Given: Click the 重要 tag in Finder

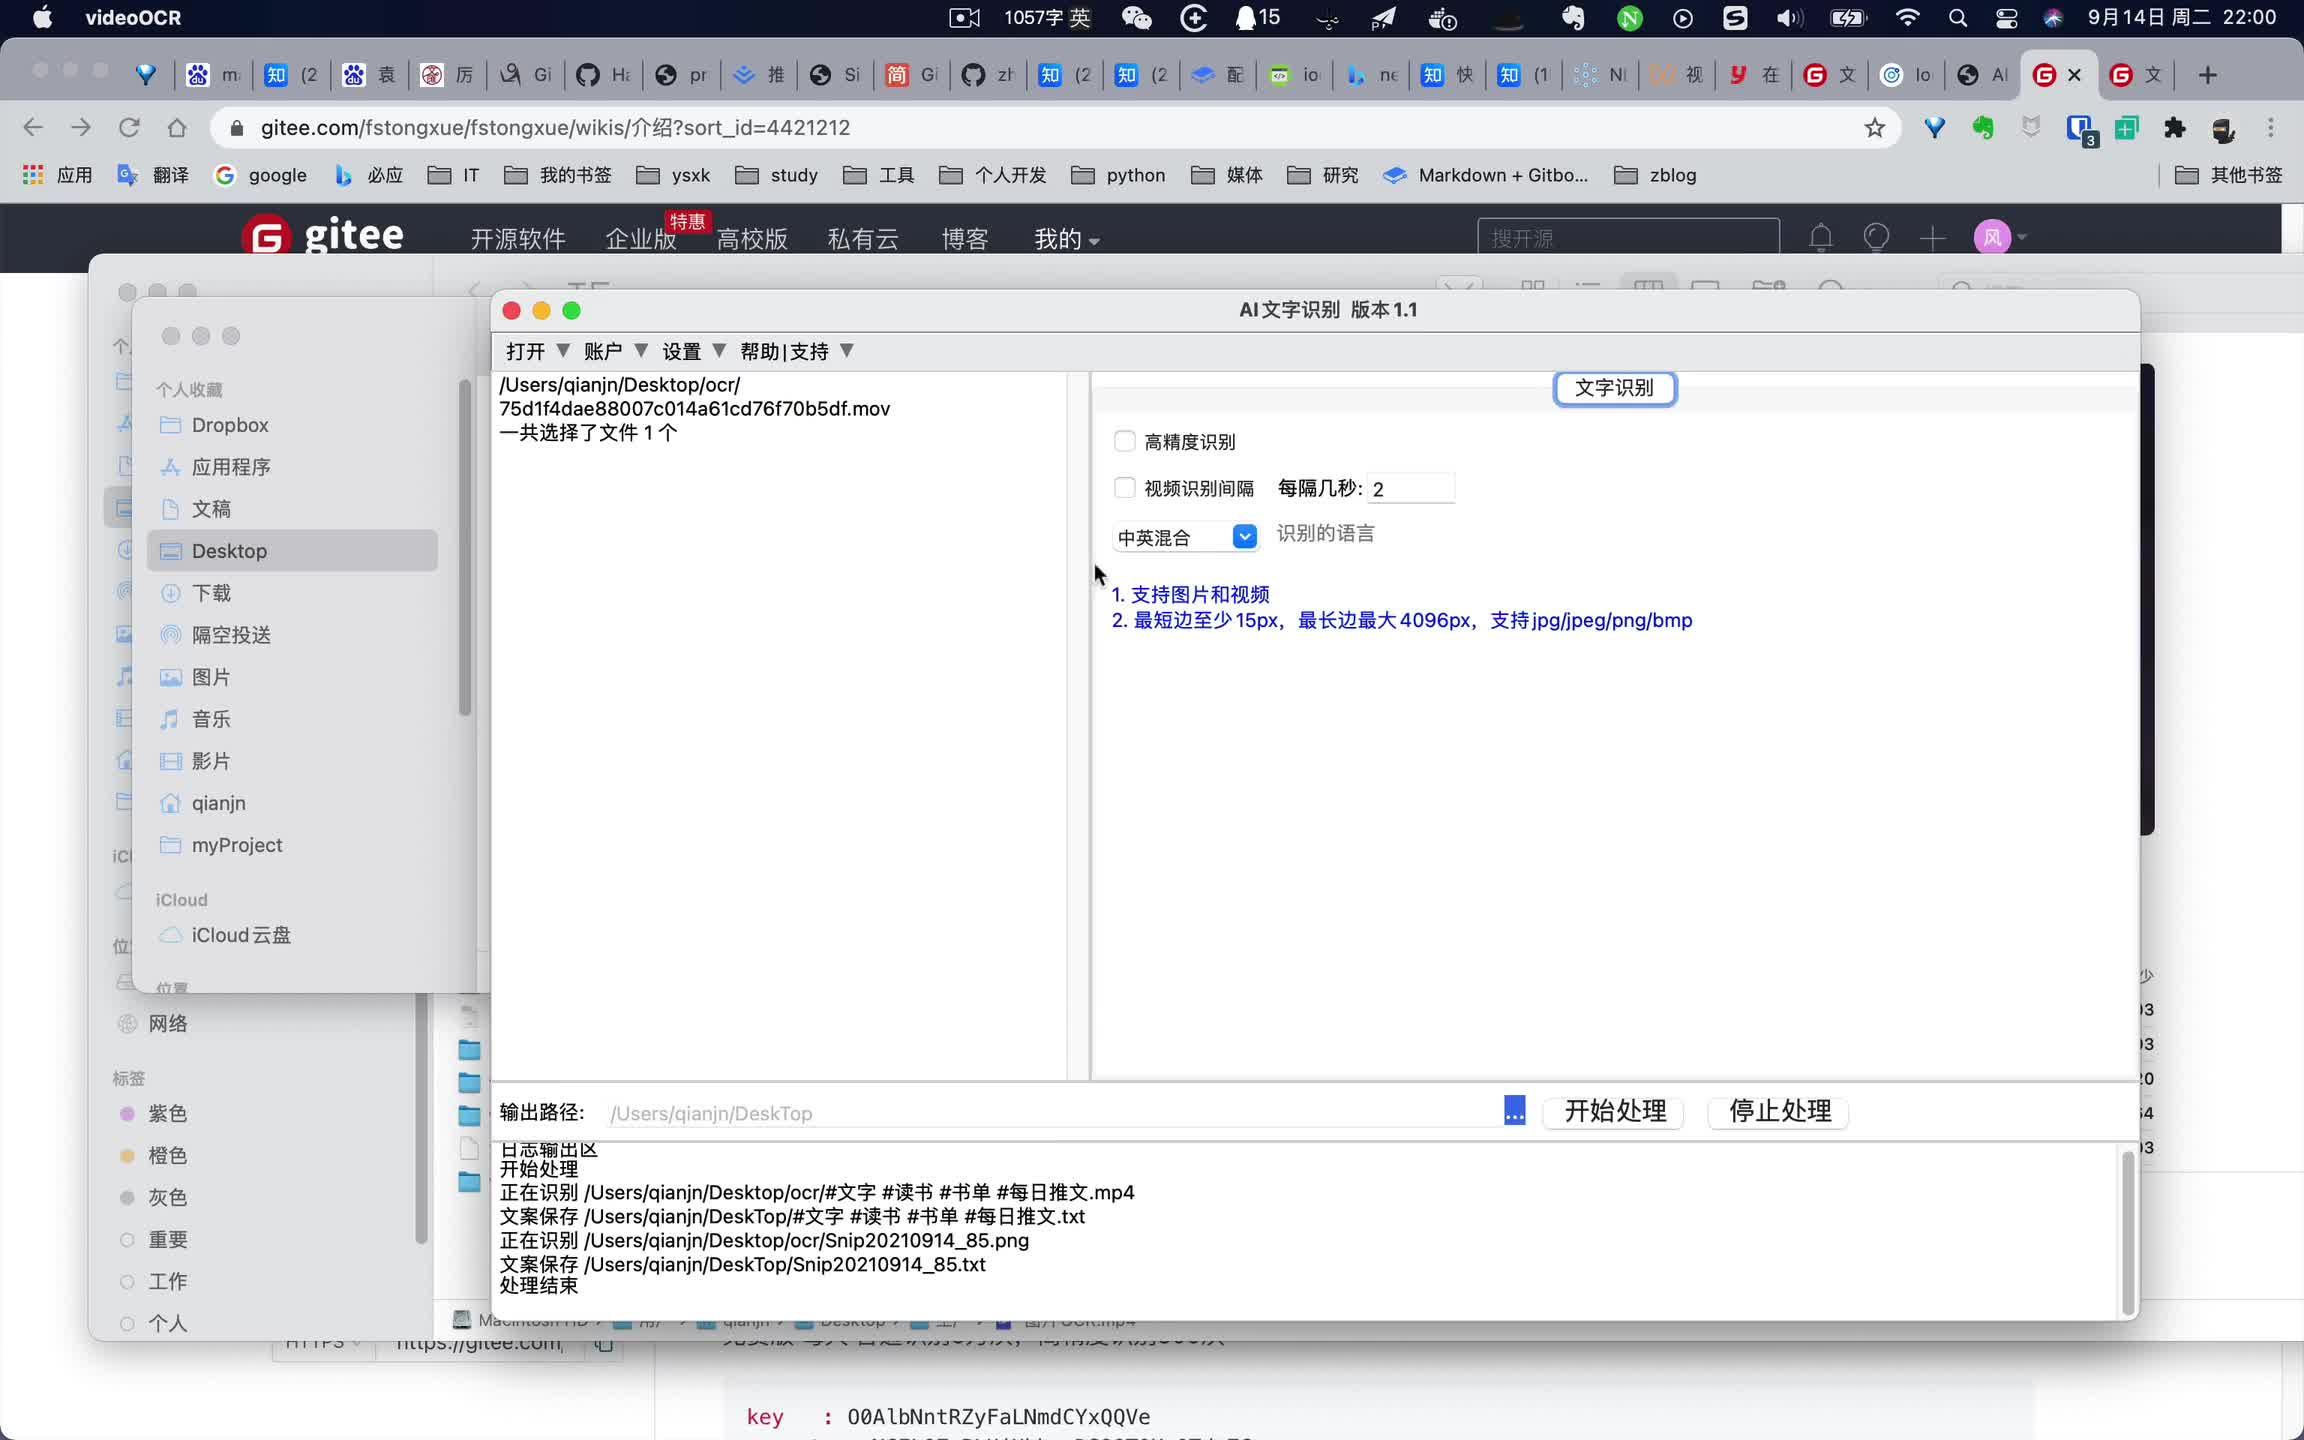Looking at the screenshot, I should pos(166,1239).
